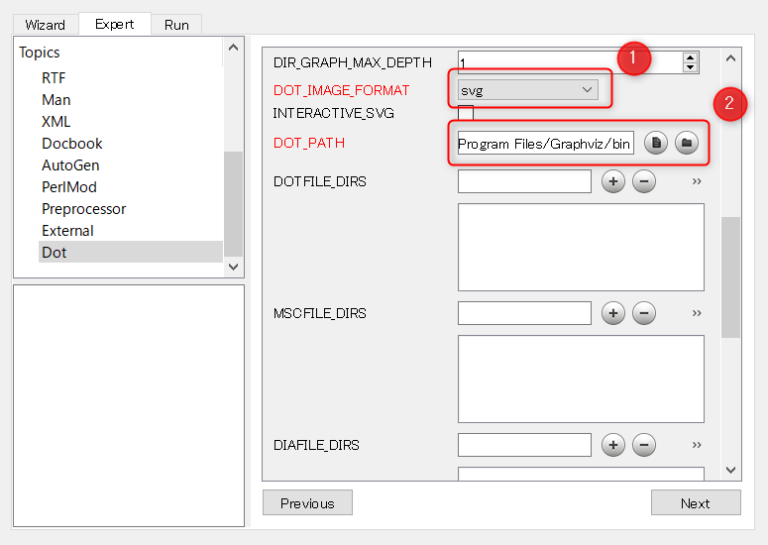The height and width of the screenshot is (545, 768).
Task: Enable the INTERACTIVE_SVG checkbox
Action: pos(466,113)
